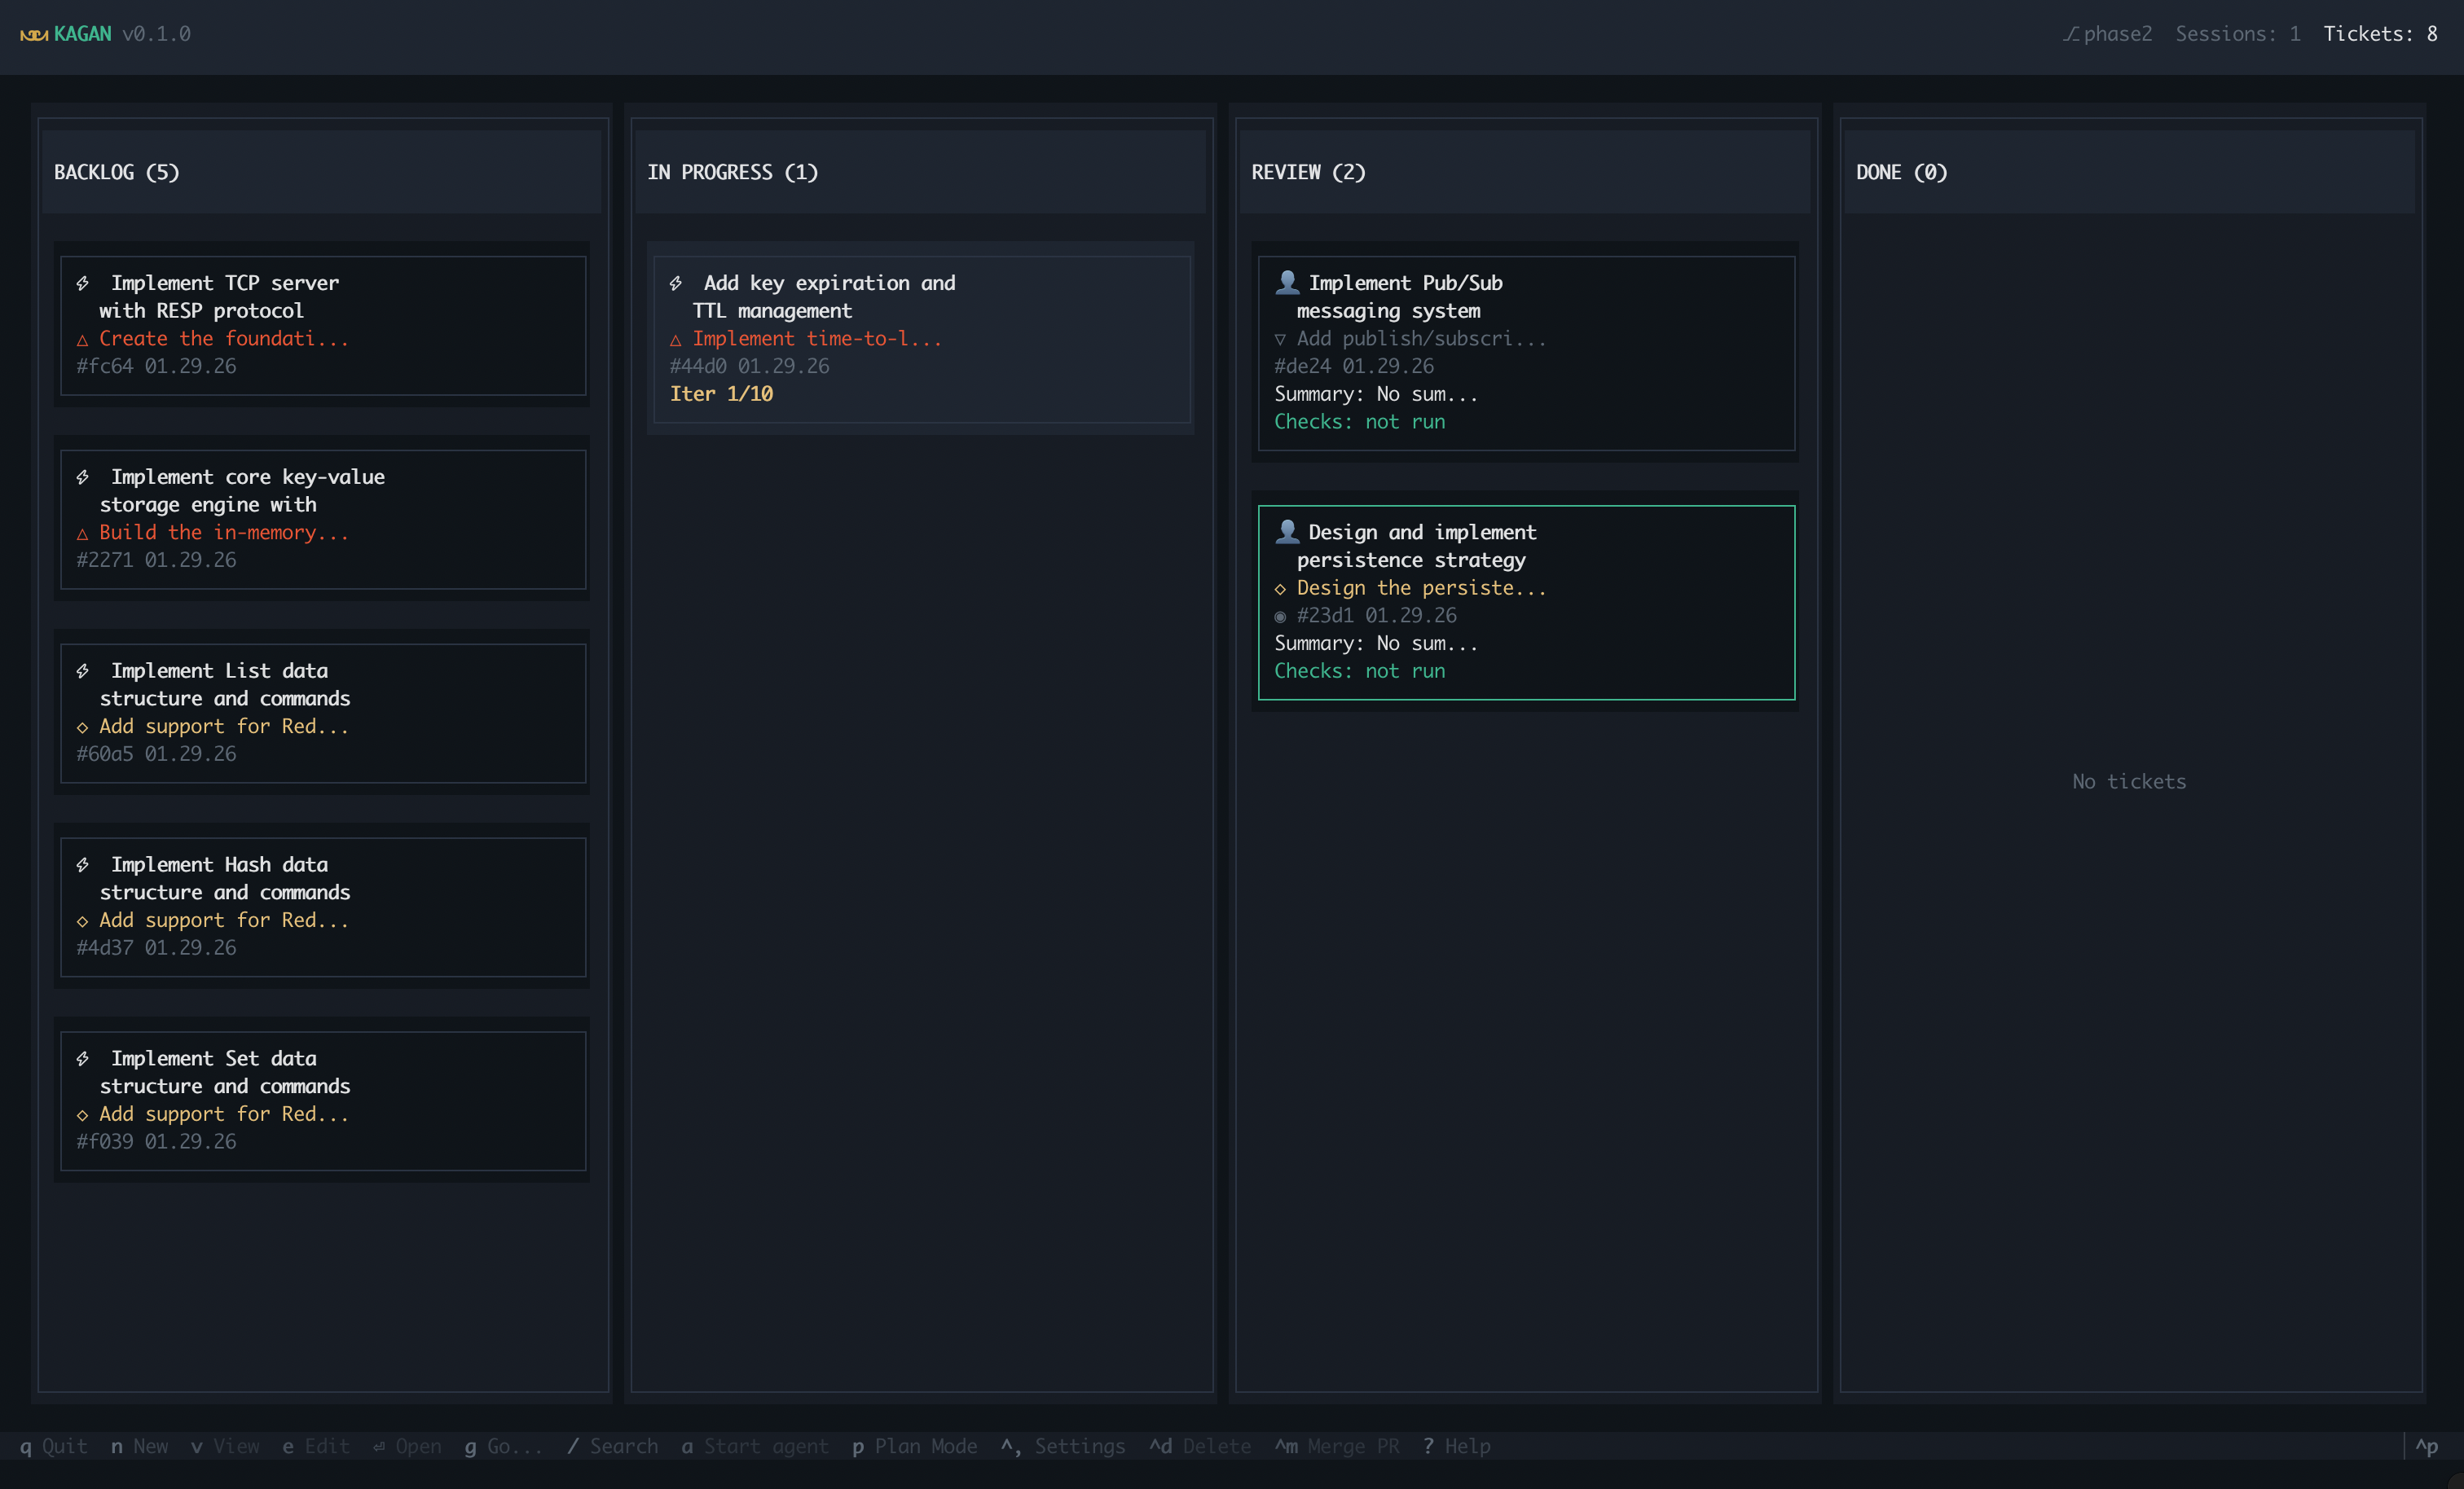Click the lightning icon on core key-value ticket
The height and width of the screenshot is (1489, 2464).
point(83,477)
